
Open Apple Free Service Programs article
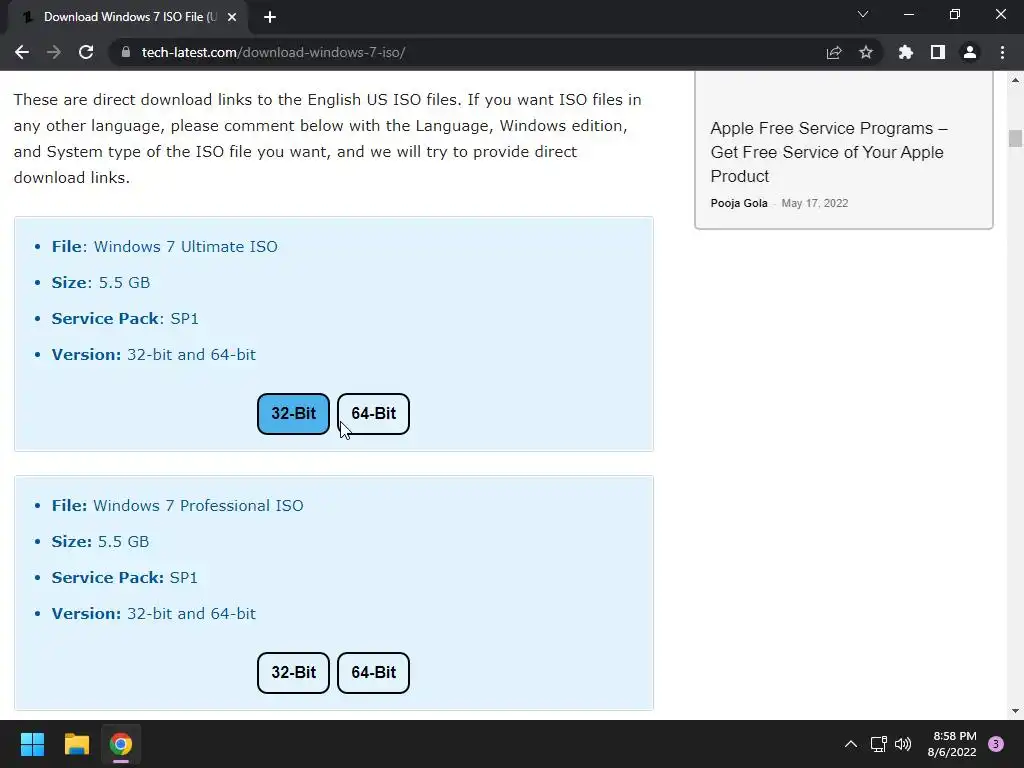pyautogui.click(x=829, y=152)
